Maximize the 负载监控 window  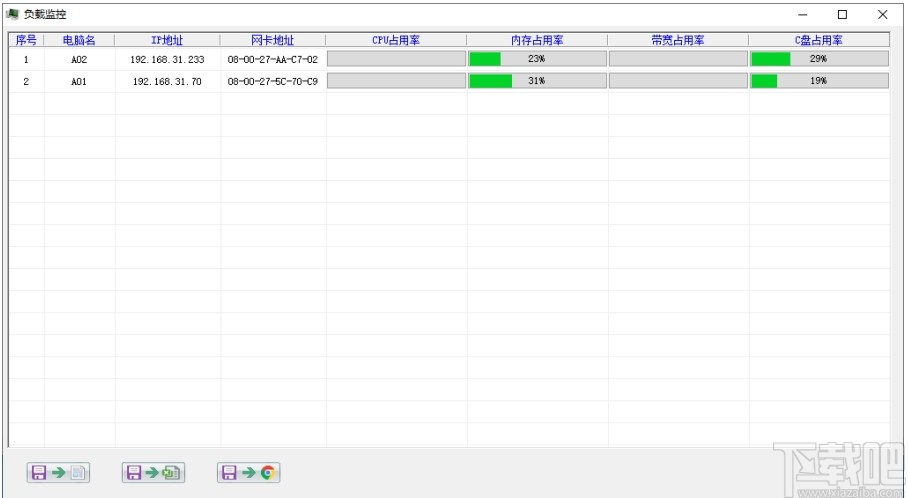coord(843,14)
